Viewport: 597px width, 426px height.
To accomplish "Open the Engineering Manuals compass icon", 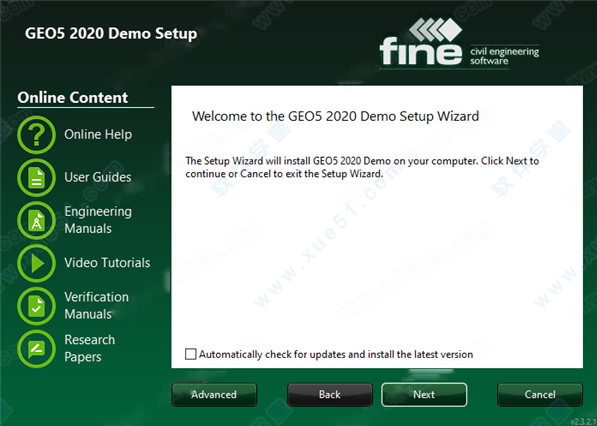I will click(x=36, y=220).
